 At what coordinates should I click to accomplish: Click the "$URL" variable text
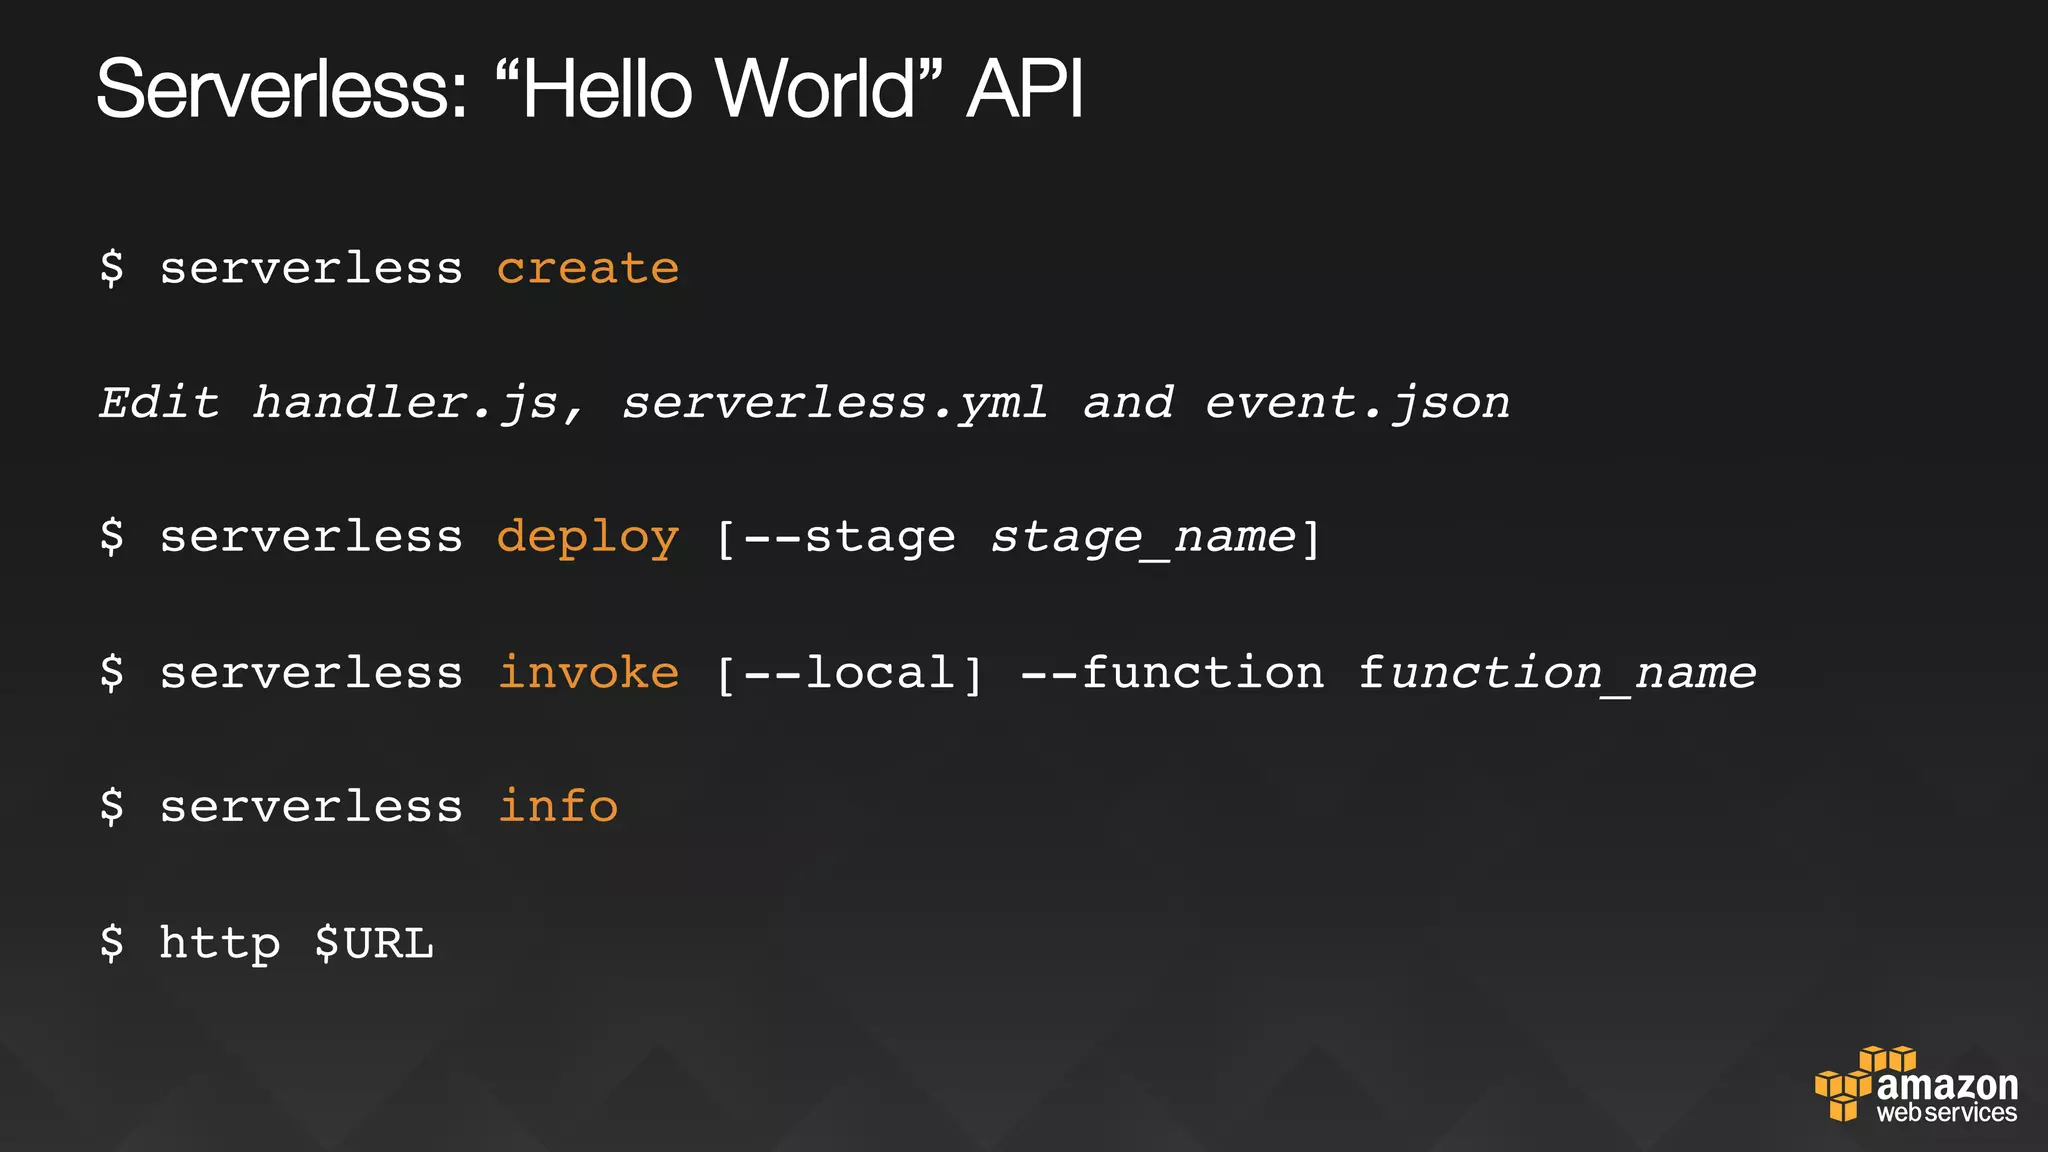[x=374, y=943]
